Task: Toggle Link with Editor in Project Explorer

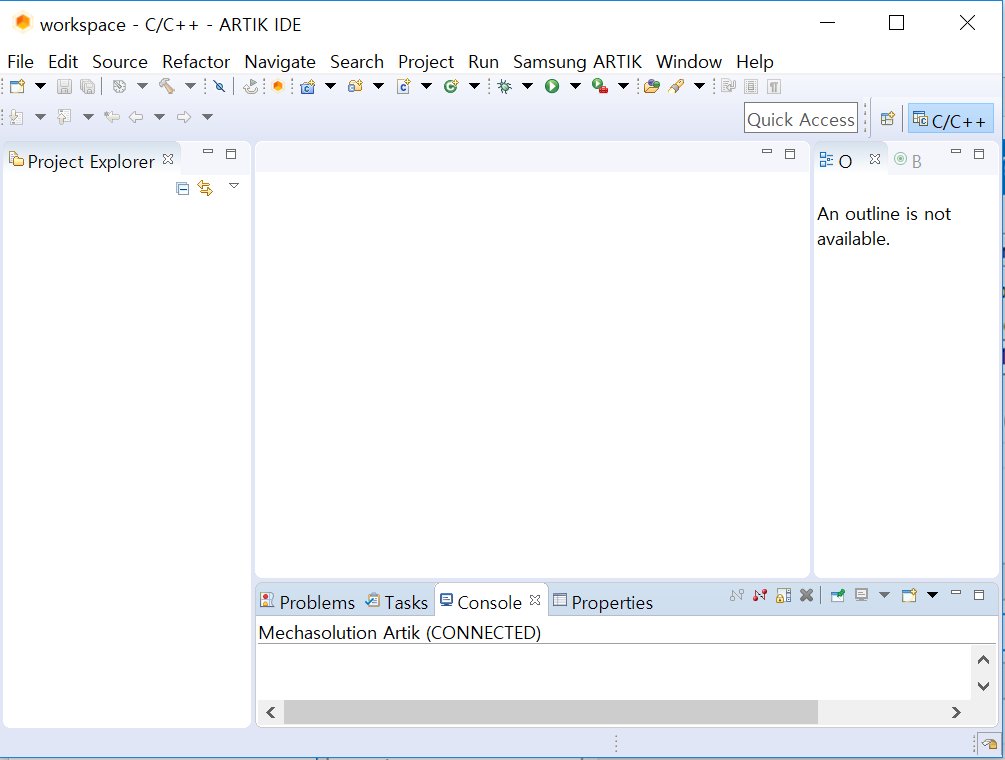Action: click(x=205, y=188)
